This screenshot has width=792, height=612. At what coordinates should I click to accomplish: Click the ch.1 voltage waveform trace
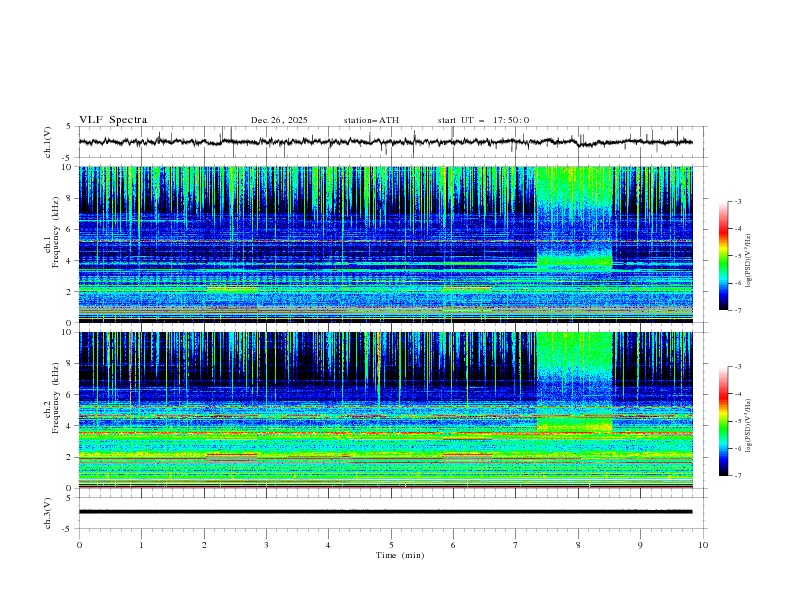click(385, 142)
